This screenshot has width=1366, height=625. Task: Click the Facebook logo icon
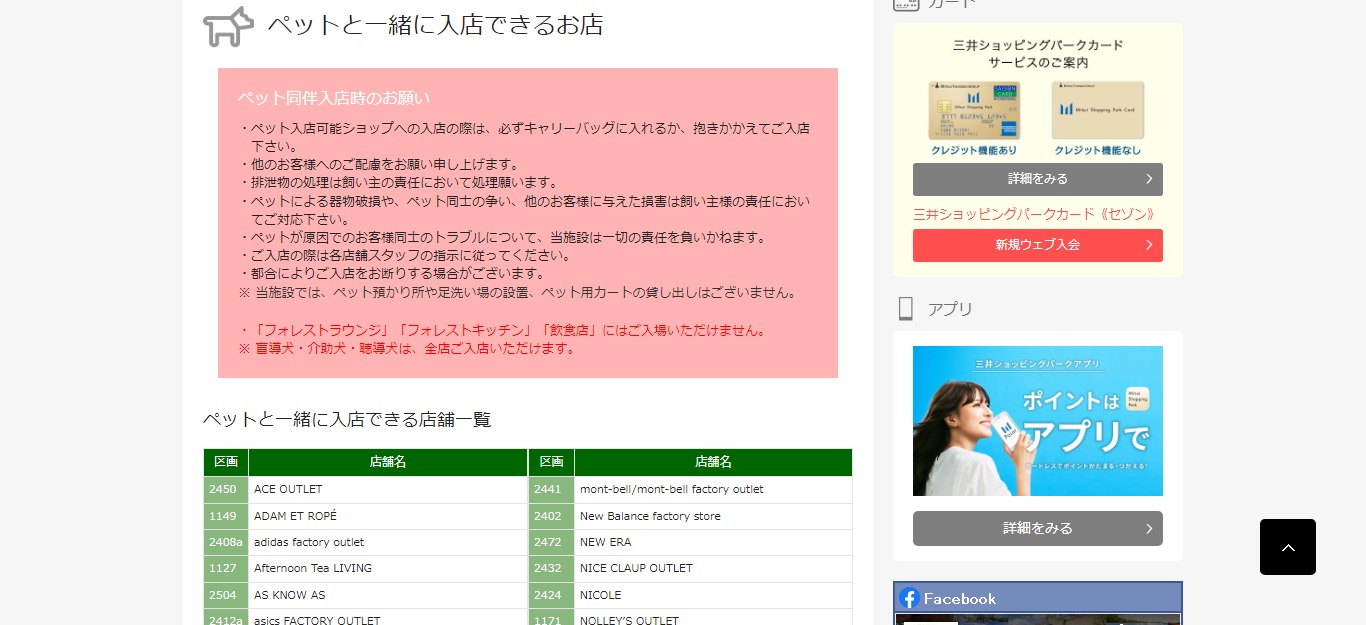pos(909,598)
